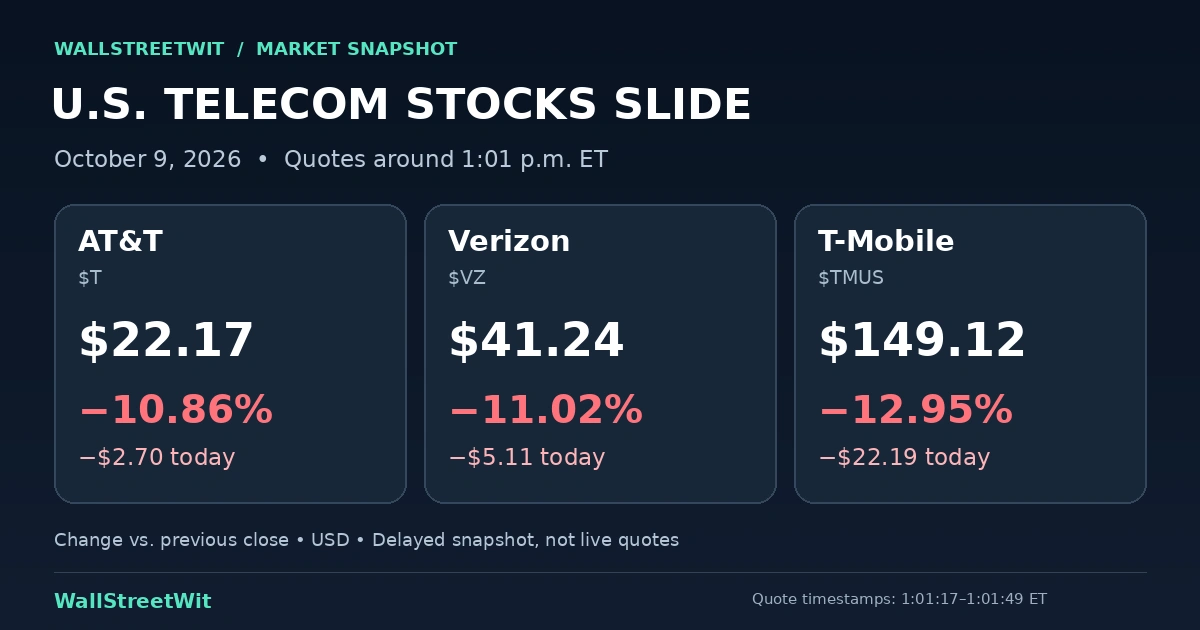
Task: Click the U.S. TELECOM STOCKS SLIDE headline
Action: coord(401,105)
